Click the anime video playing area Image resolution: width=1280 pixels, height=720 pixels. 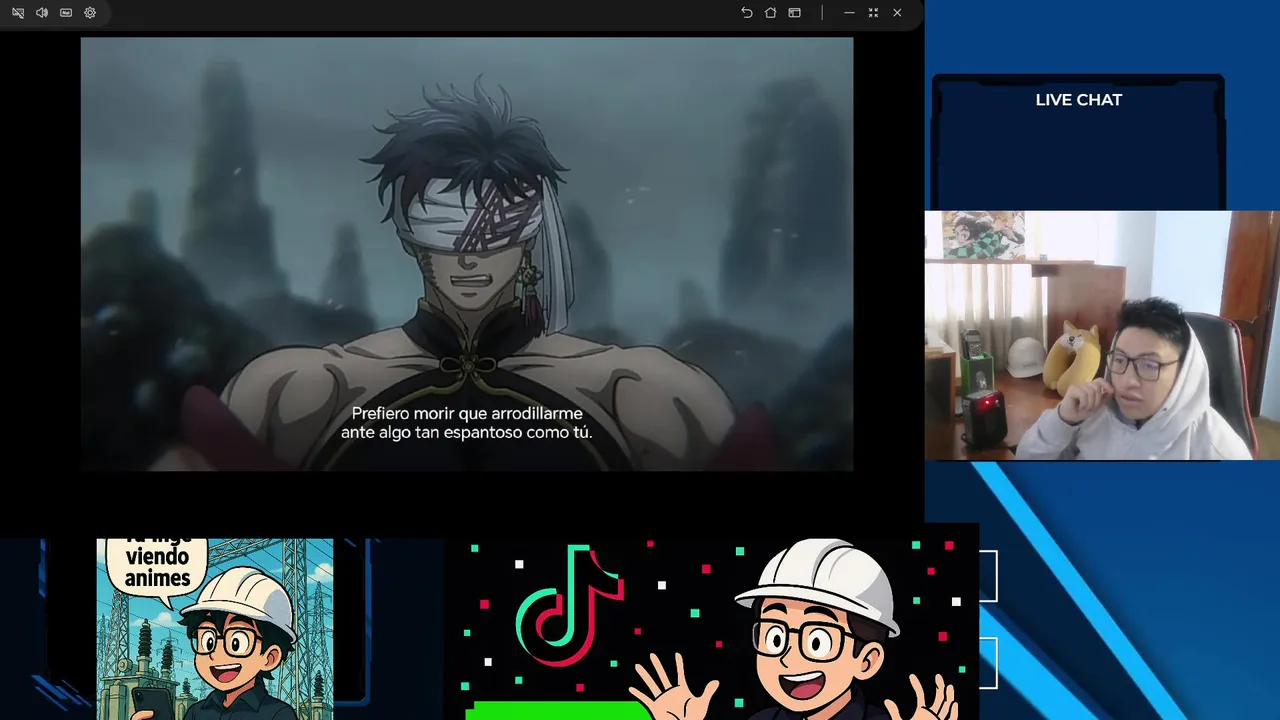click(x=467, y=254)
